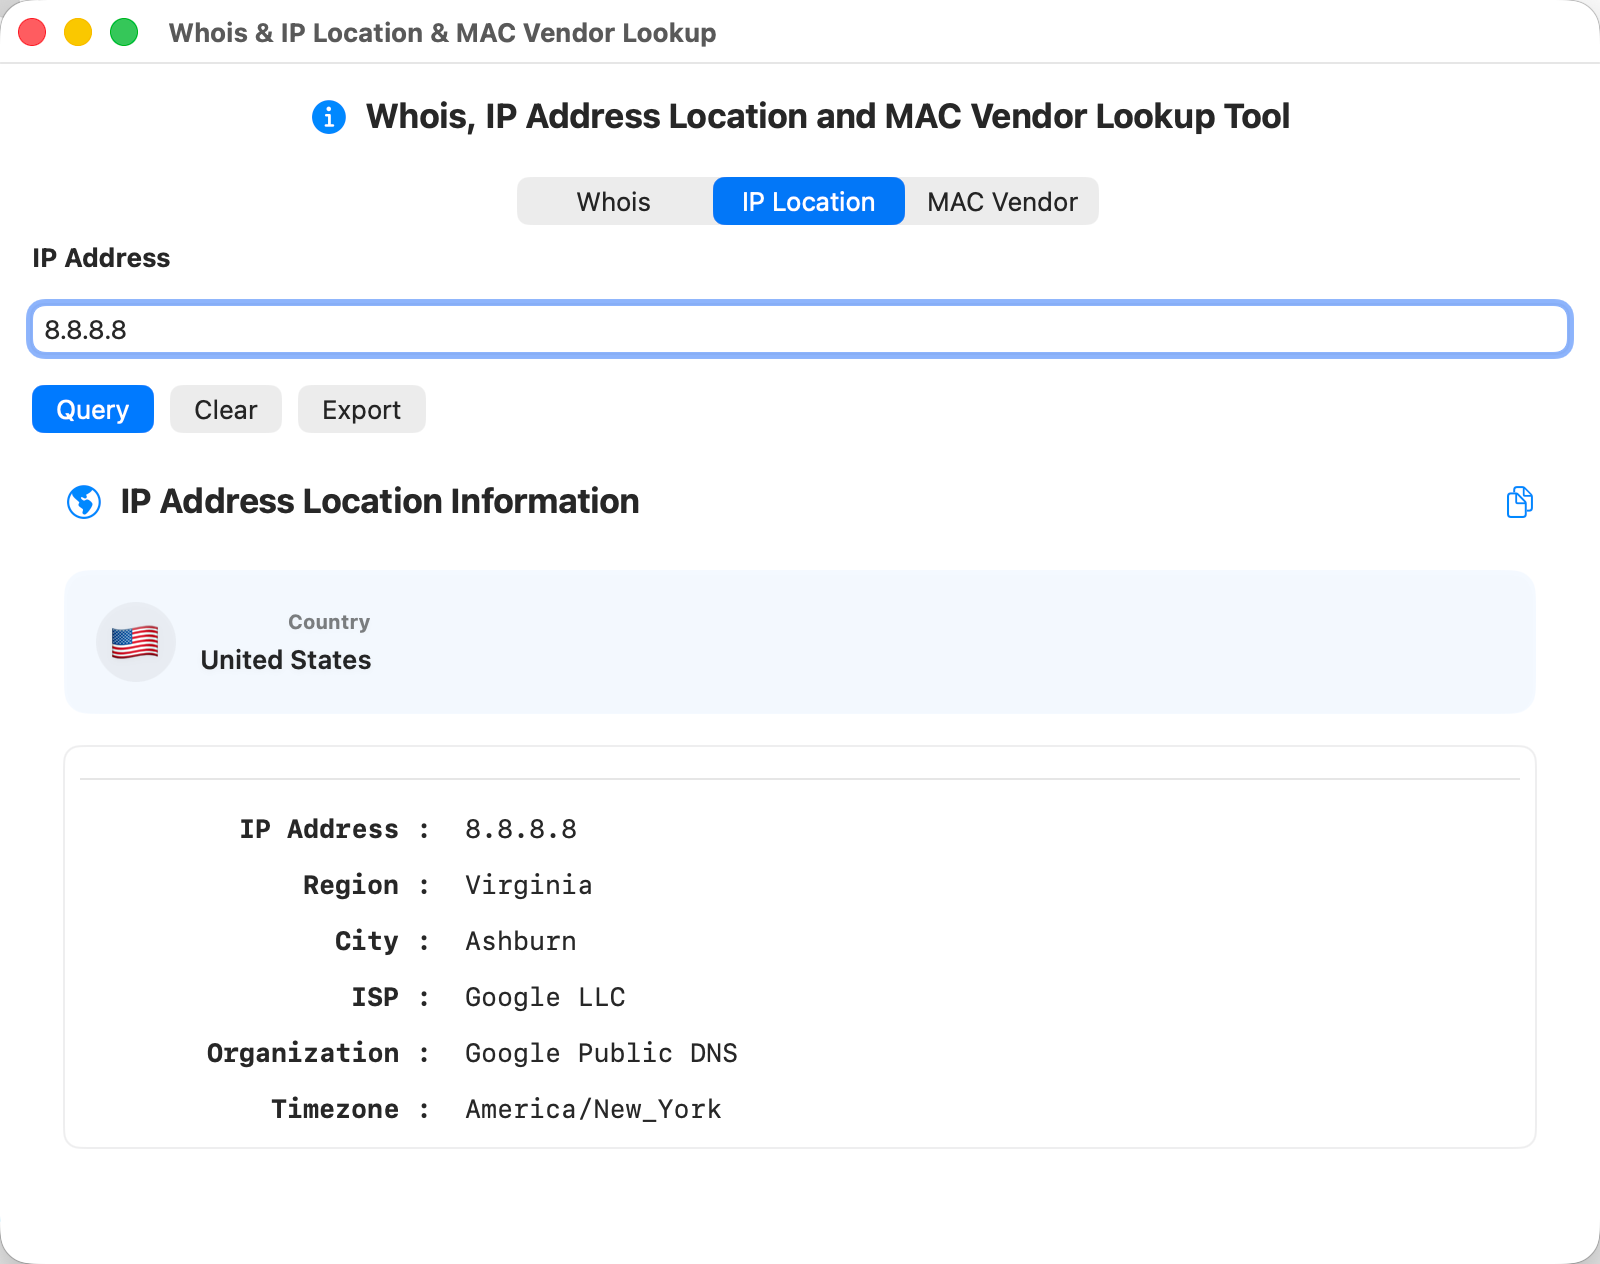Click the info icon beside the tool title
The height and width of the screenshot is (1264, 1600).
[x=329, y=115]
